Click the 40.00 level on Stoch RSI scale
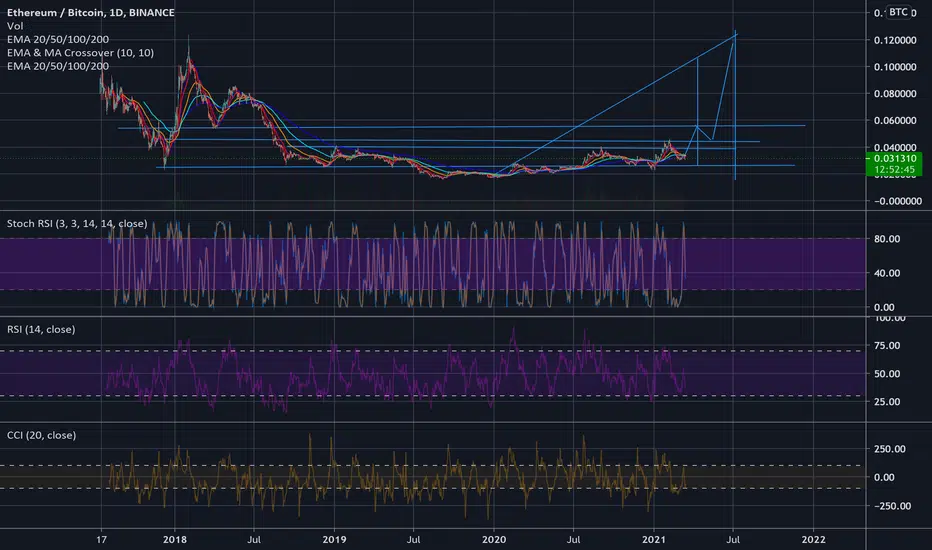This screenshot has width=932, height=550. [x=887, y=274]
